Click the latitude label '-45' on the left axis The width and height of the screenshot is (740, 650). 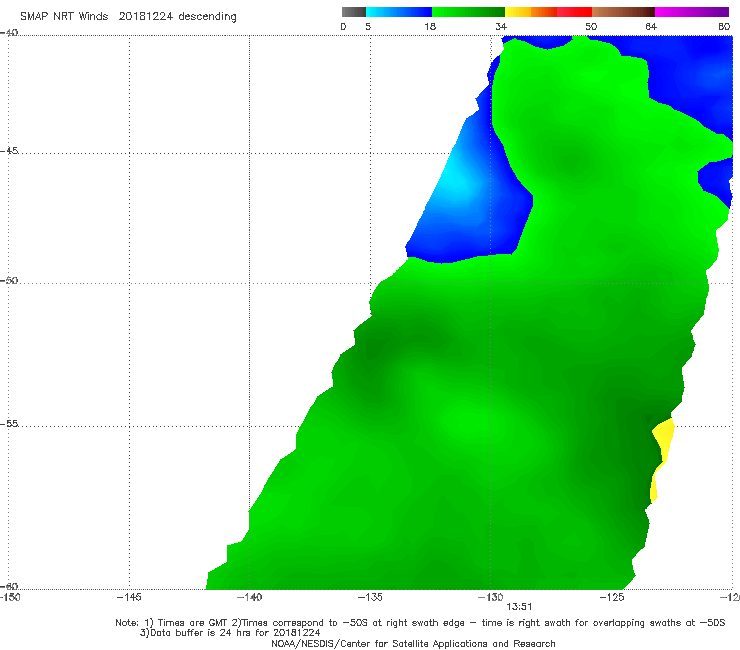[9, 151]
